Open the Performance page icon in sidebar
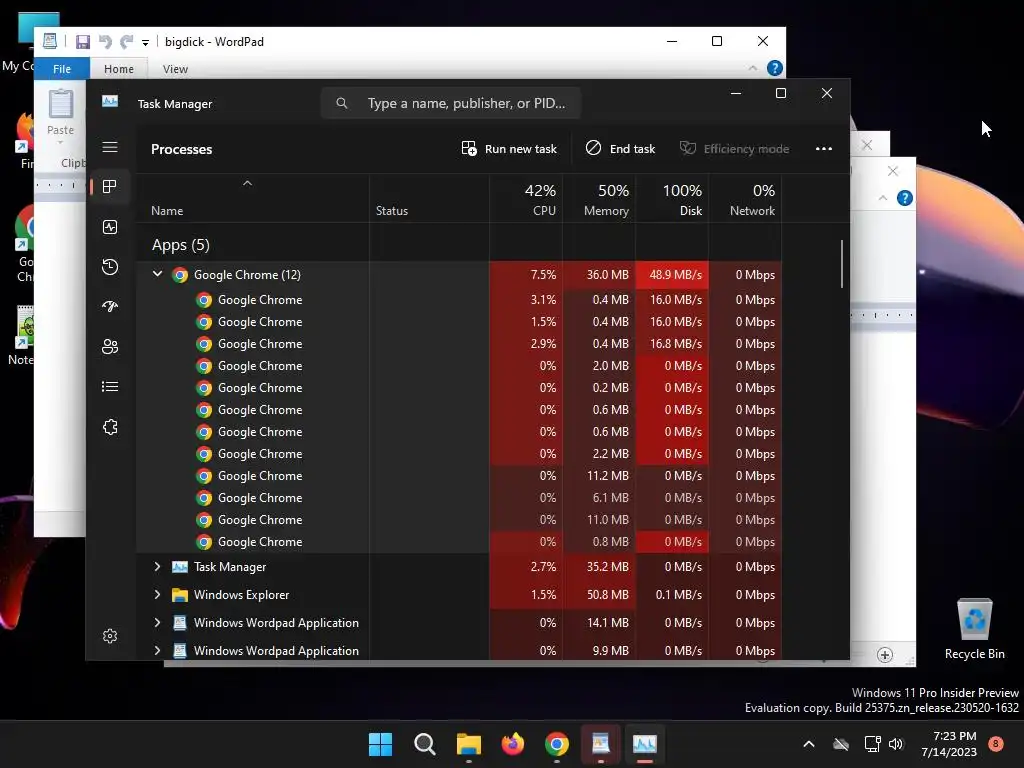The width and height of the screenshot is (1024, 768). click(x=110, y=227)
